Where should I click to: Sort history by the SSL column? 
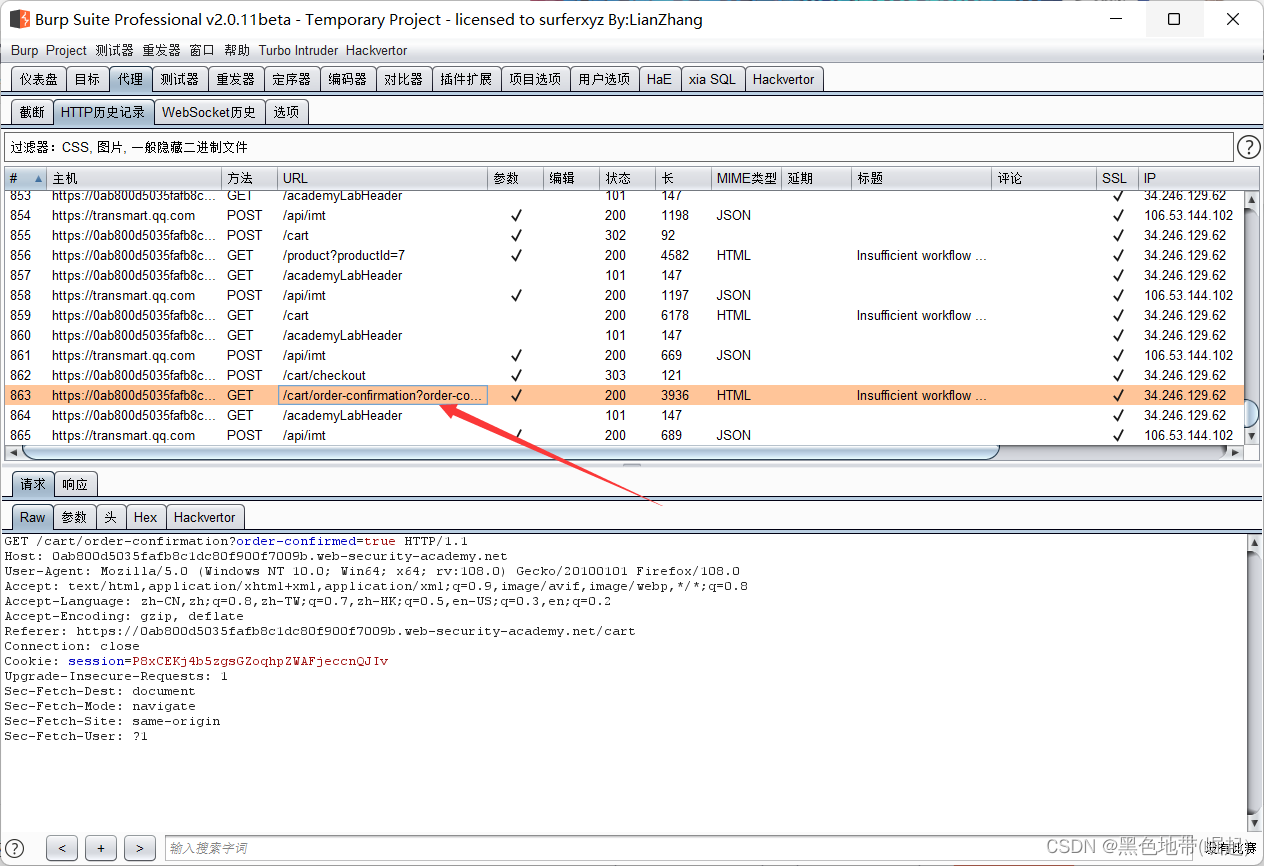click(1118, 178)
